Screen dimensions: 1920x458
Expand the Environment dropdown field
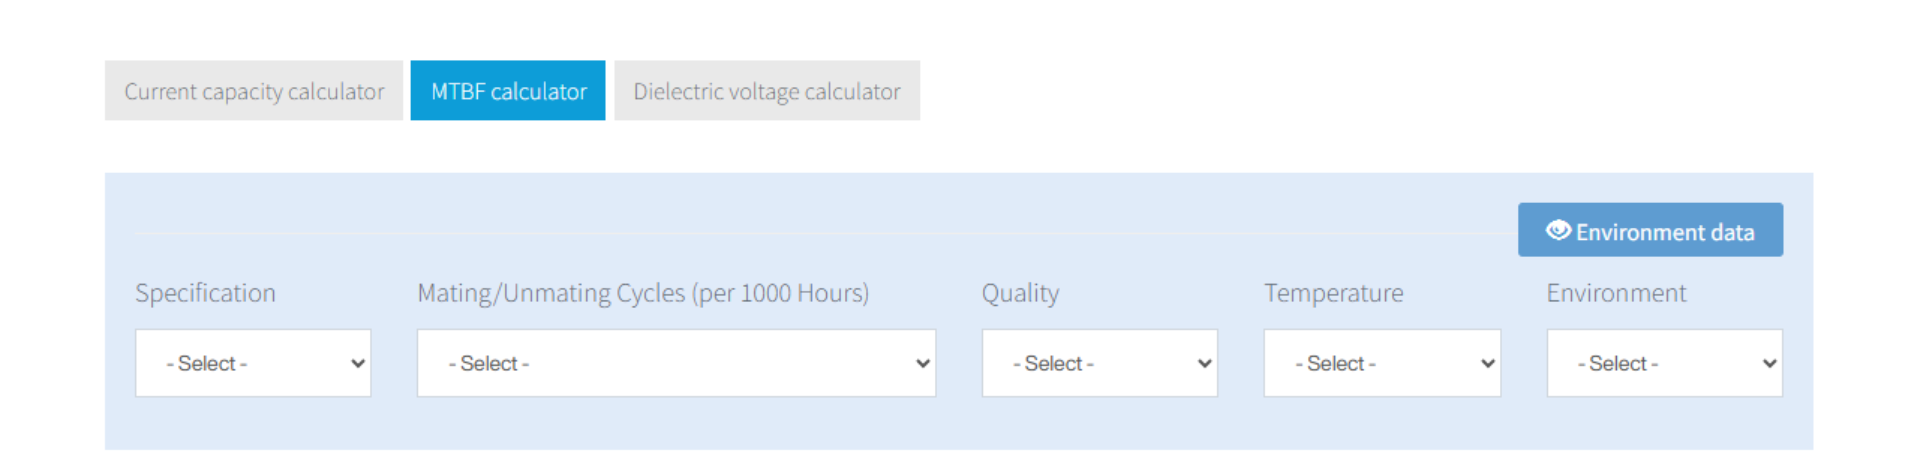pyautogui.click(x=1664, y=363)
